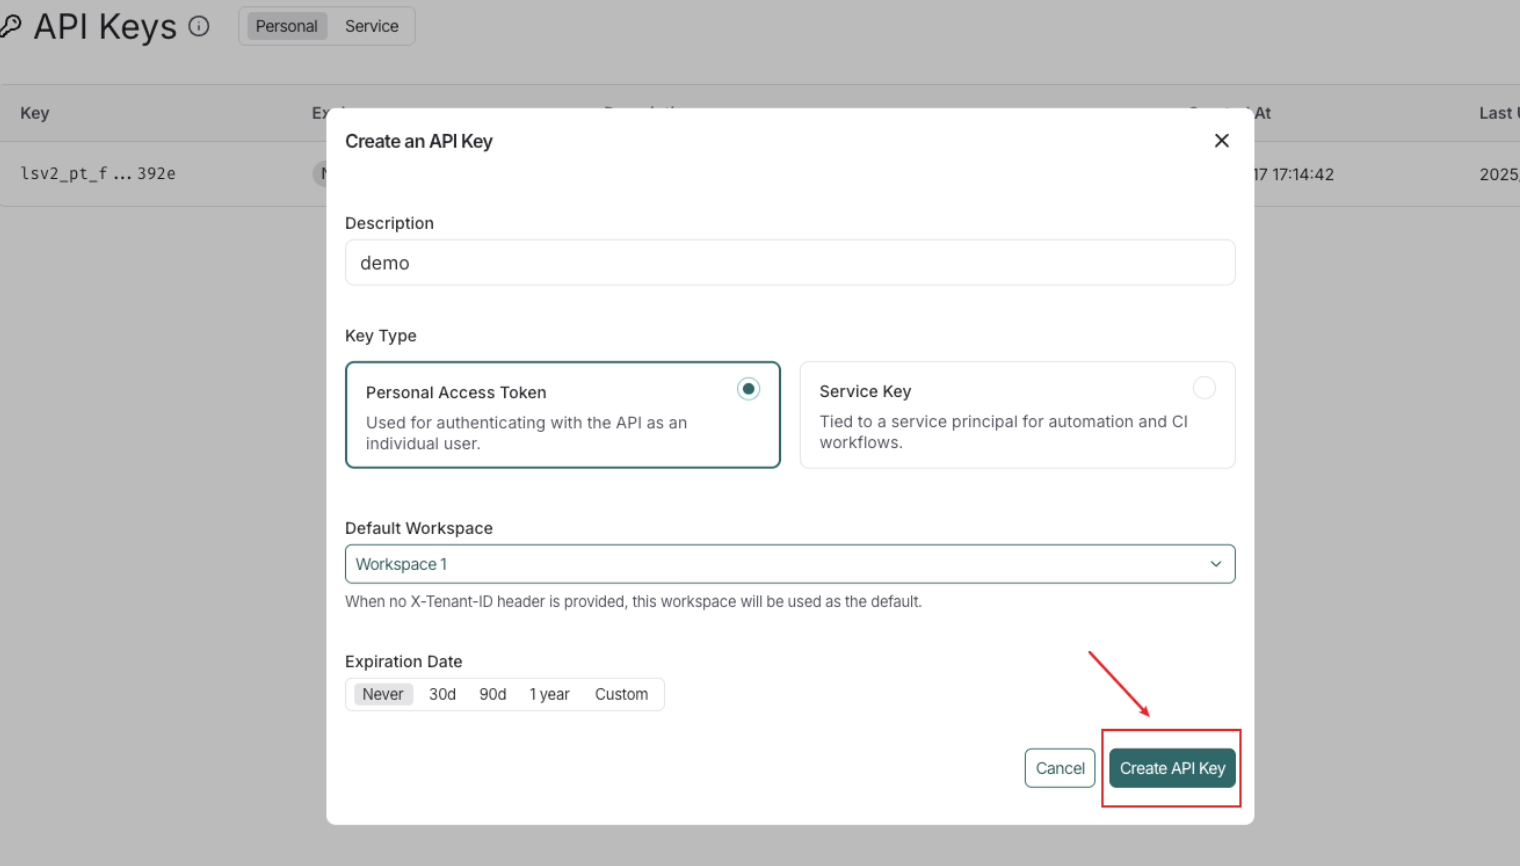Set expiration to Never
The height and width of the screenshot is (866, 1520).
(382, 694)
